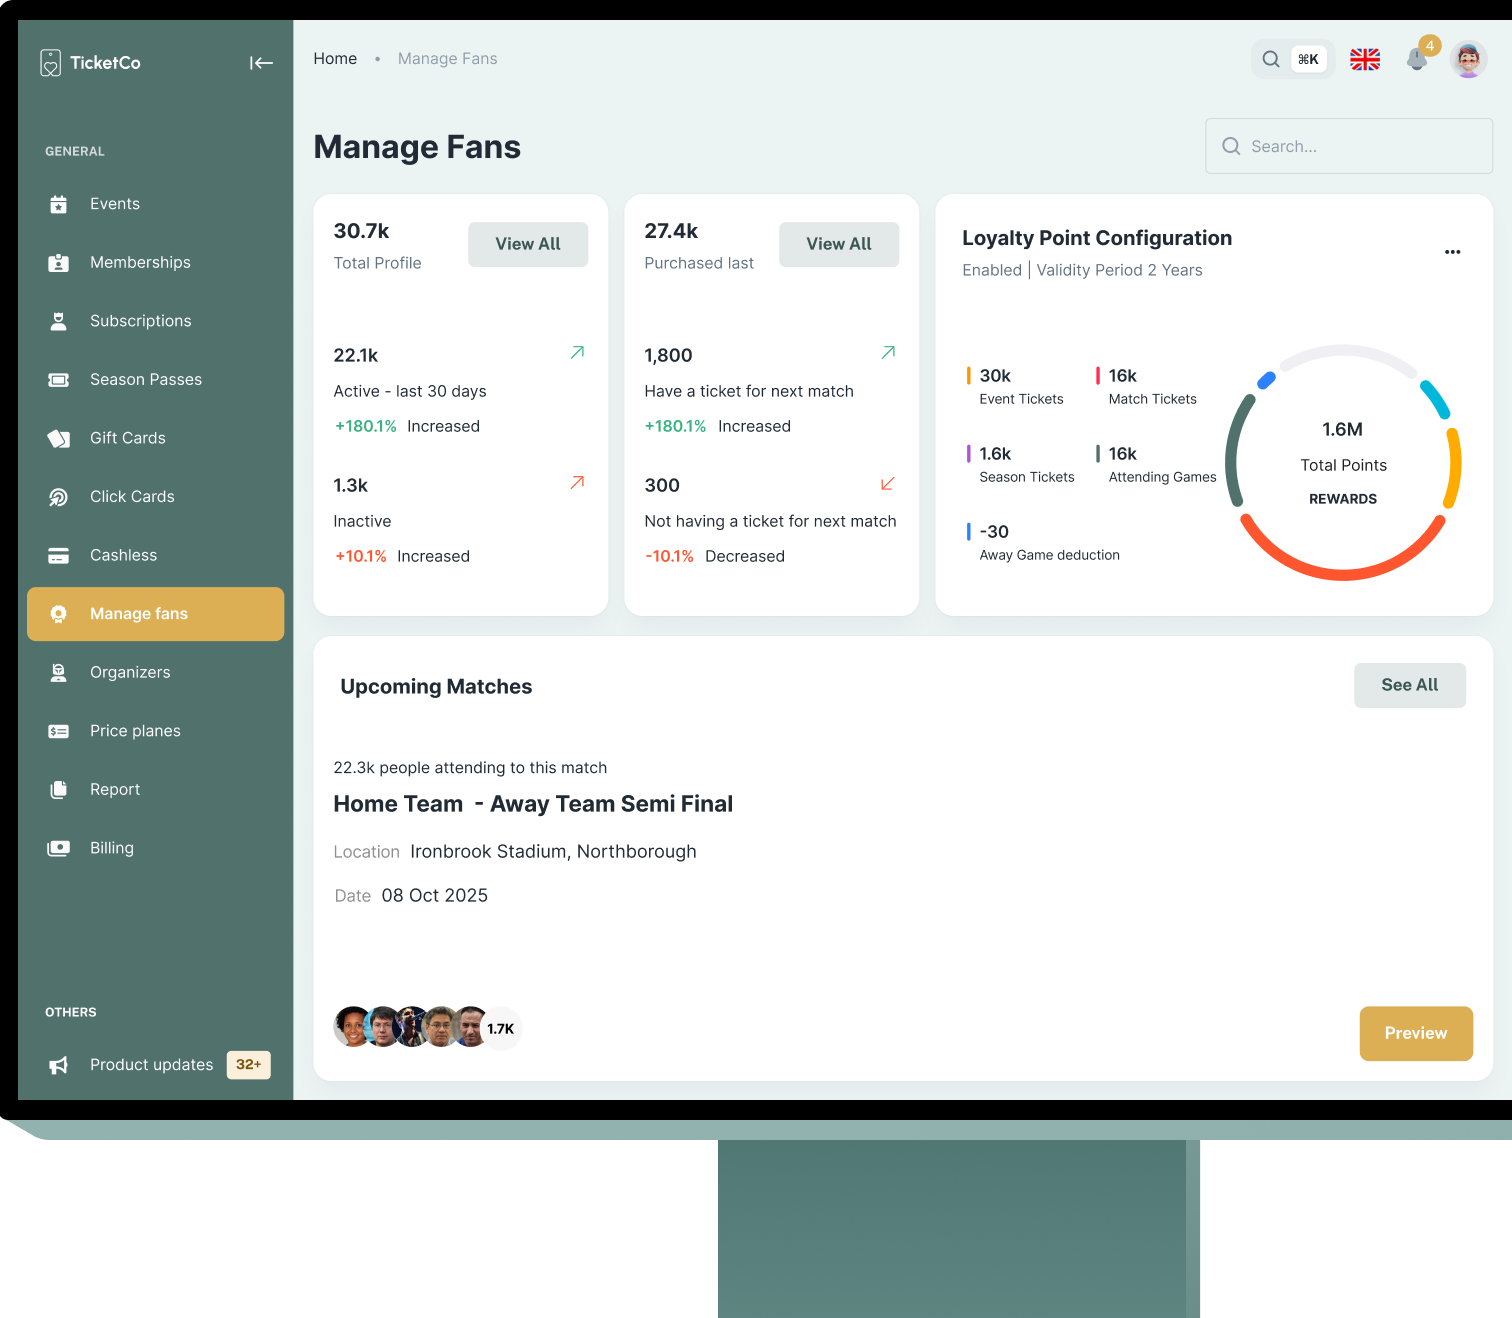This screenshot has width=1512, height=1318.
Task: Open notifications bell icon
Action: (x=1417, y=60)
